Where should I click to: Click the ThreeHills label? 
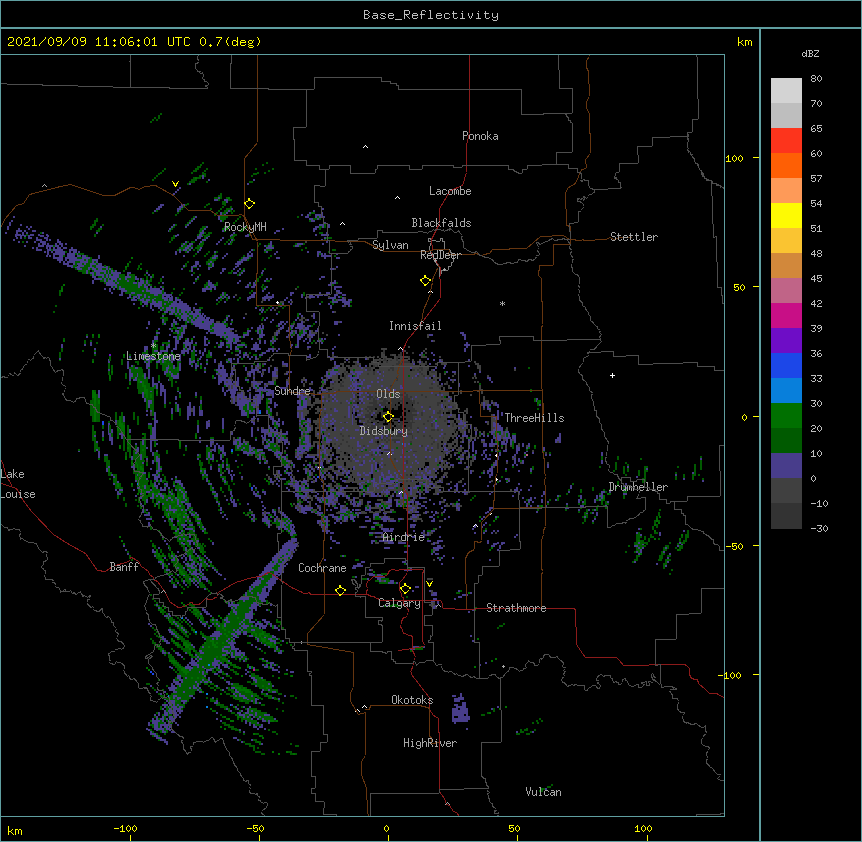click(534, 418)
